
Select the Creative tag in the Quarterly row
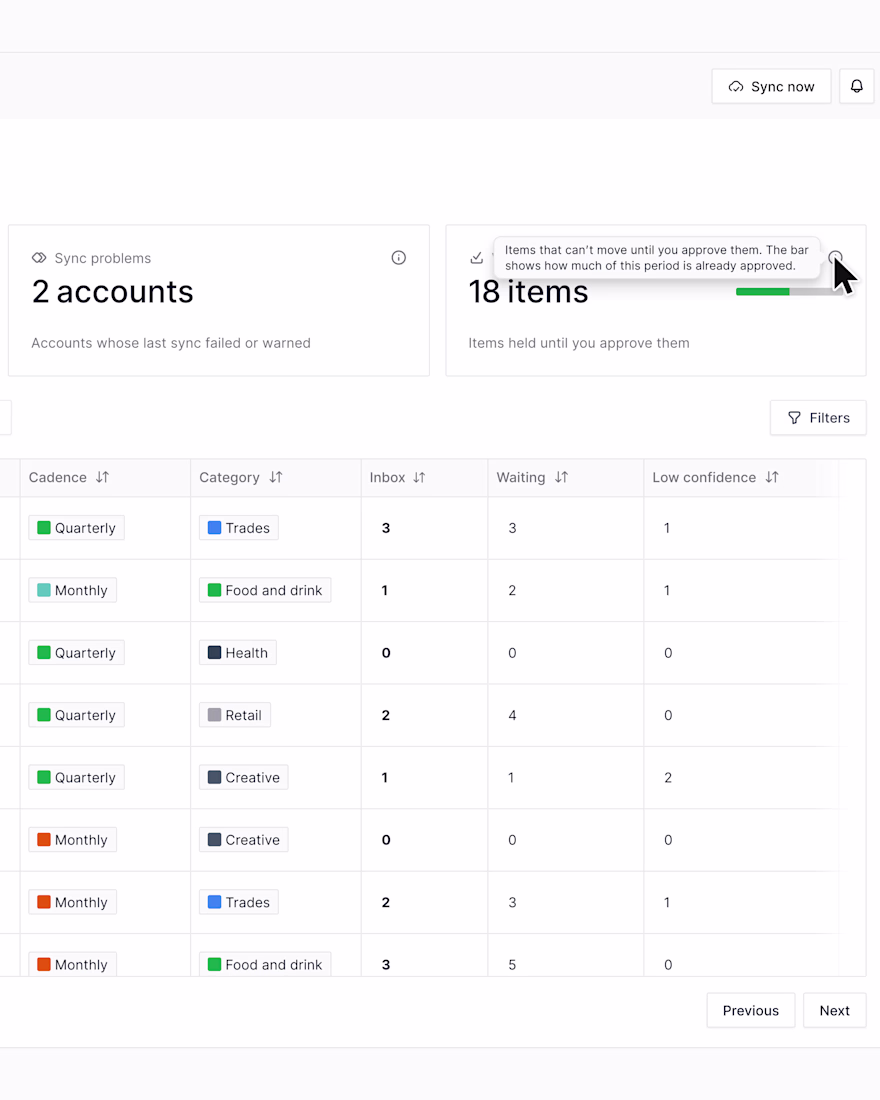(x=244, y=777)
